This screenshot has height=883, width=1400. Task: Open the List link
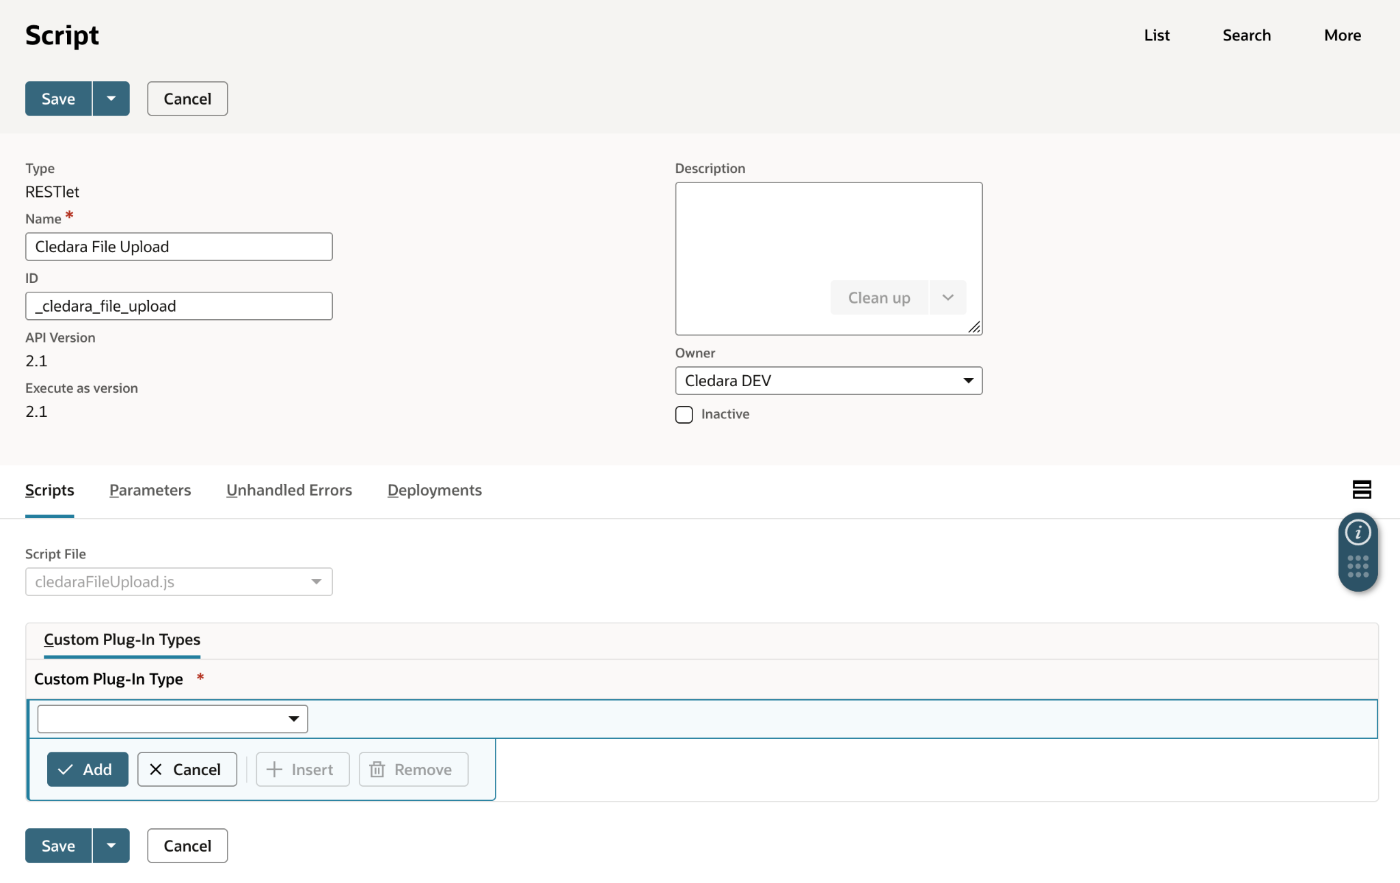click(1157, 35)
